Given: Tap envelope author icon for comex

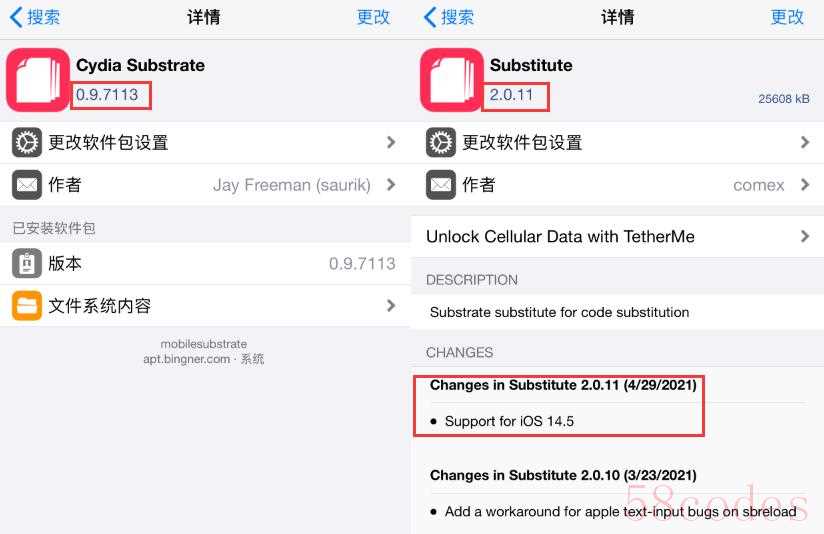Looking at the screenshot, I should [x=440, y=184].
